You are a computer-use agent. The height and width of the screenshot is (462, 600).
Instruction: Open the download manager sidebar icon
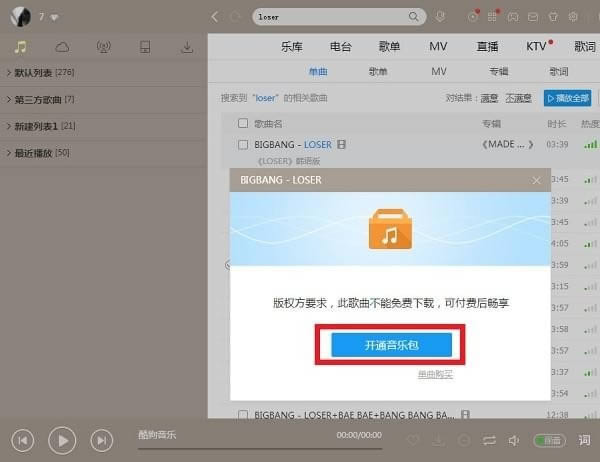186,47
